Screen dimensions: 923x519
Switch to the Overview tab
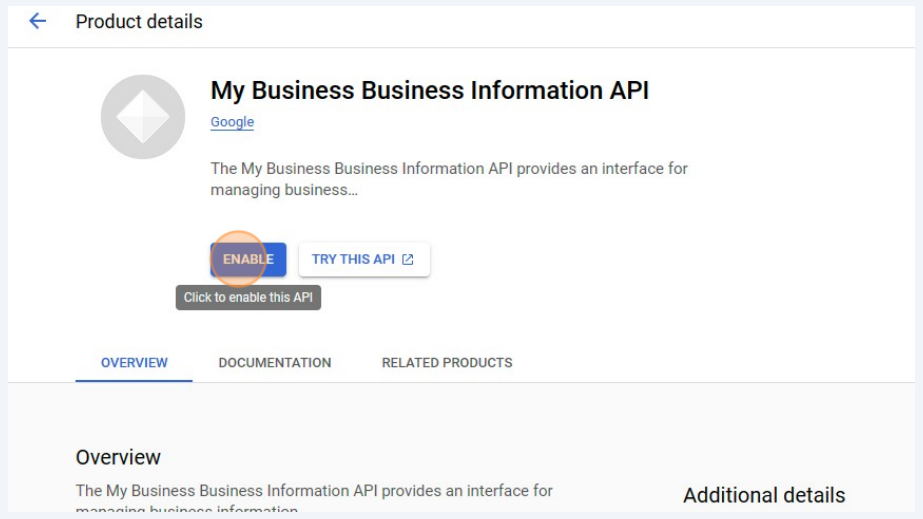click(134, 362)
